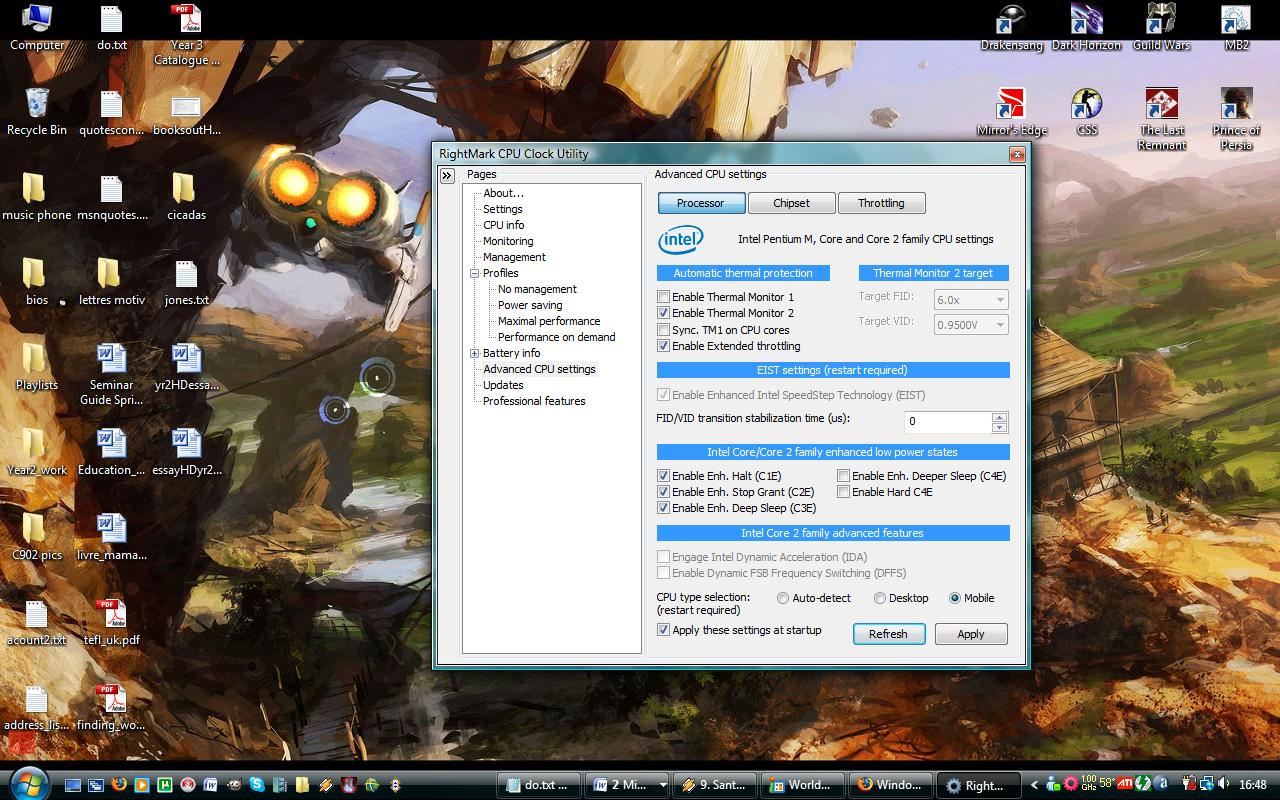Uncheck Enable Enh. Stop Grant (C2E)

coord(663,492)
